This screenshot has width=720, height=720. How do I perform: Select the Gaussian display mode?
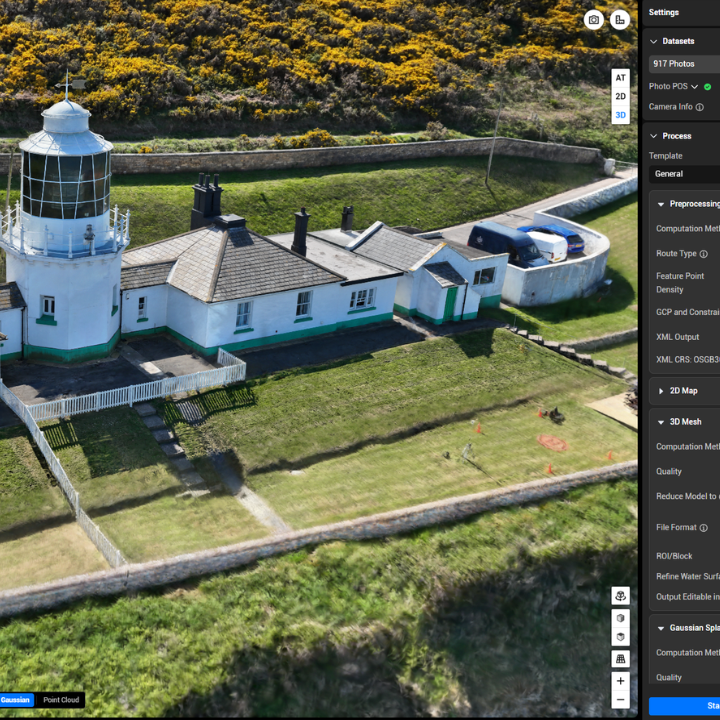pos(17,700)
